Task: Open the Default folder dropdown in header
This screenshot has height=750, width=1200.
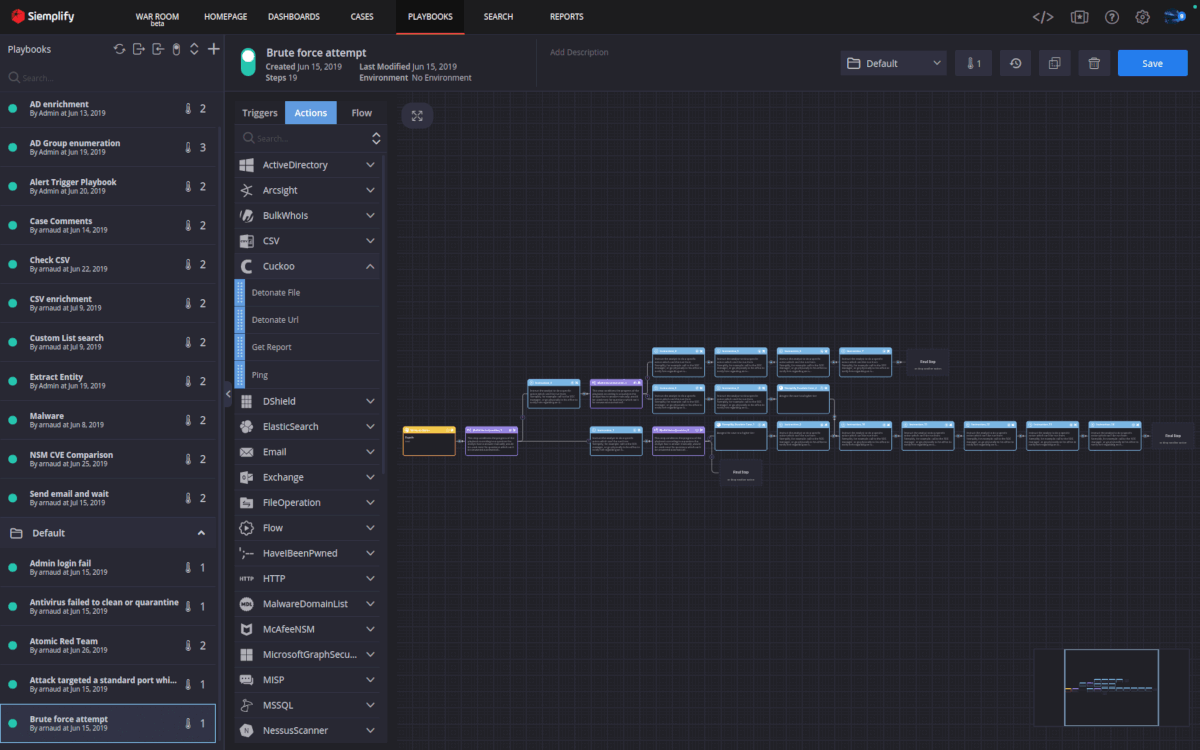Action: 893,63
